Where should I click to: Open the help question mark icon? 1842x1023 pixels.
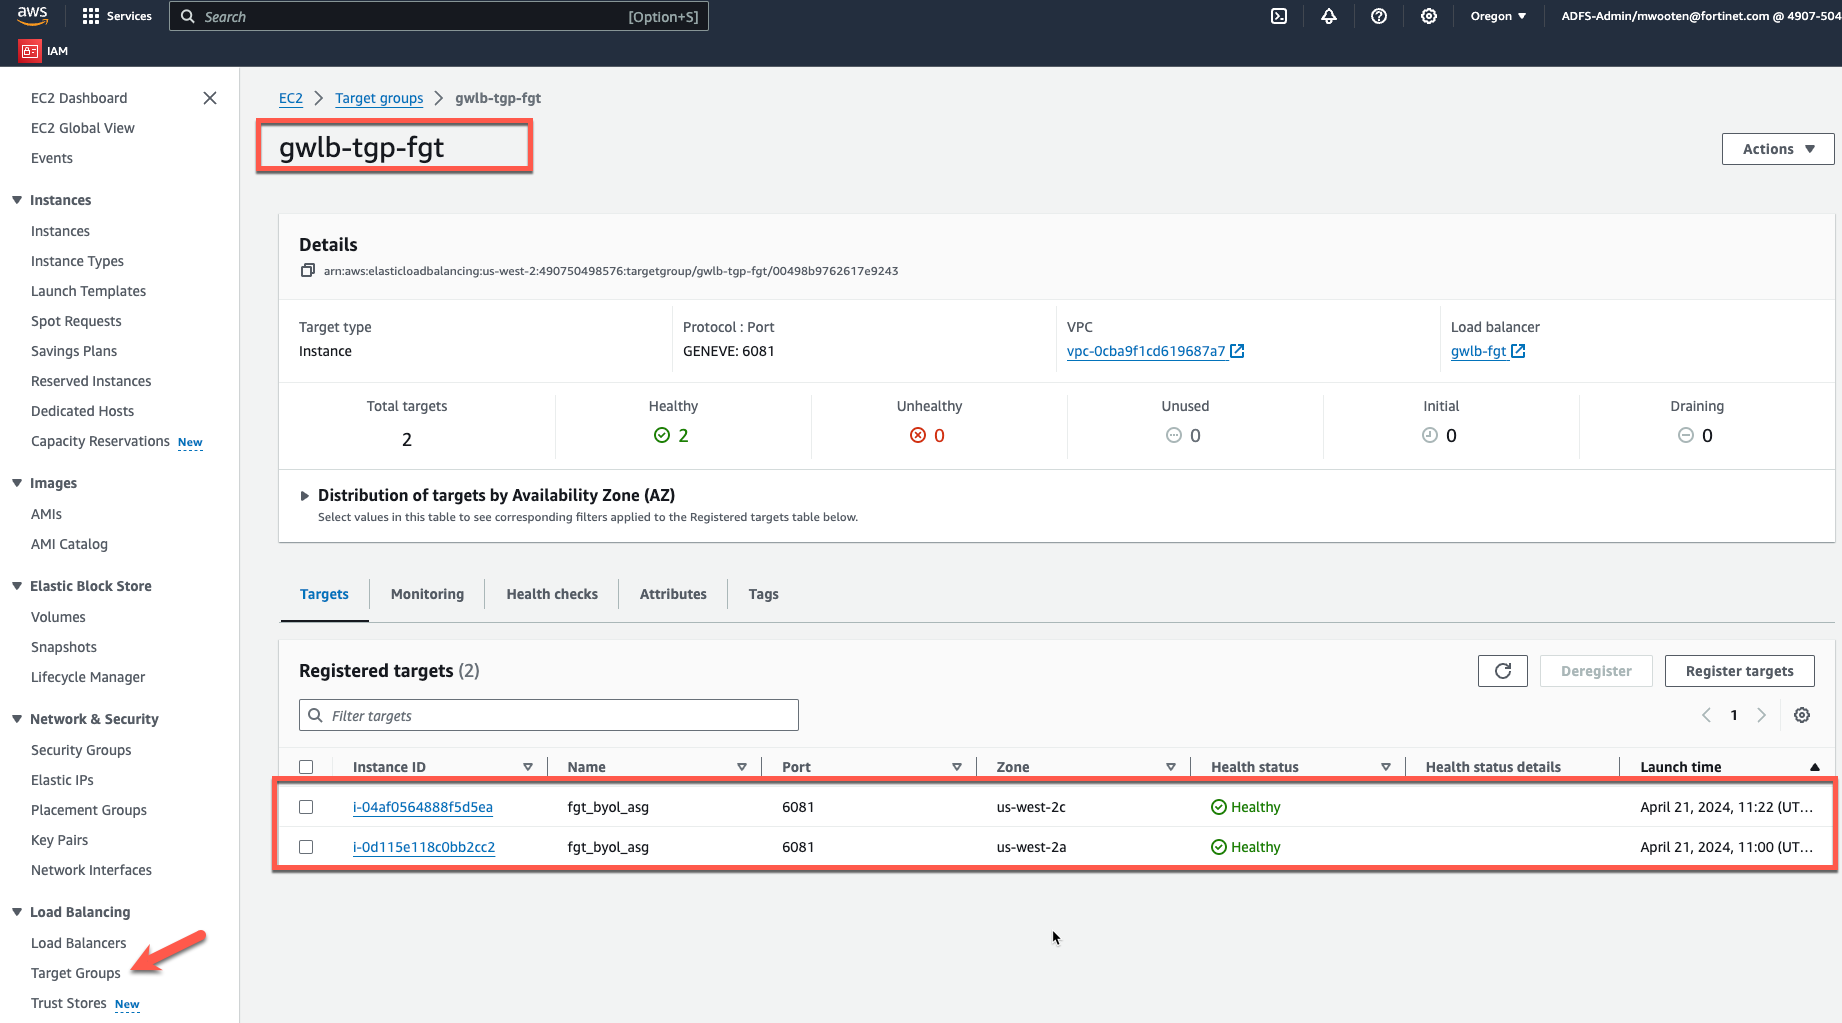(1378, 16)
